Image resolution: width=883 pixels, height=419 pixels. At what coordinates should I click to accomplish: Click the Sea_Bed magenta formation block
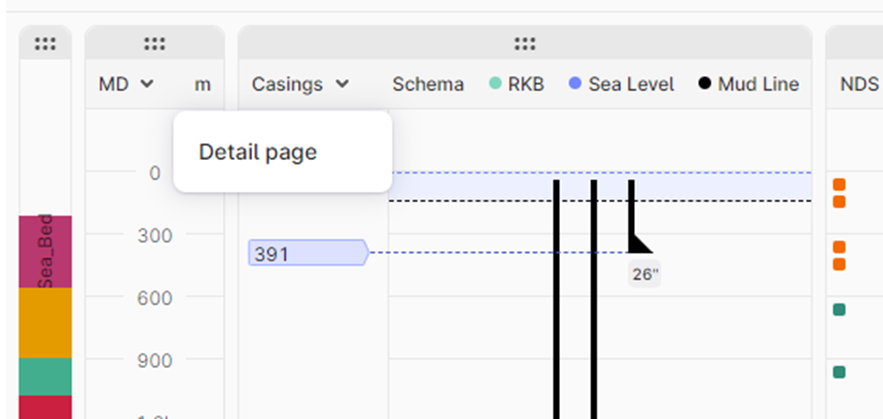tap(45, 252)
